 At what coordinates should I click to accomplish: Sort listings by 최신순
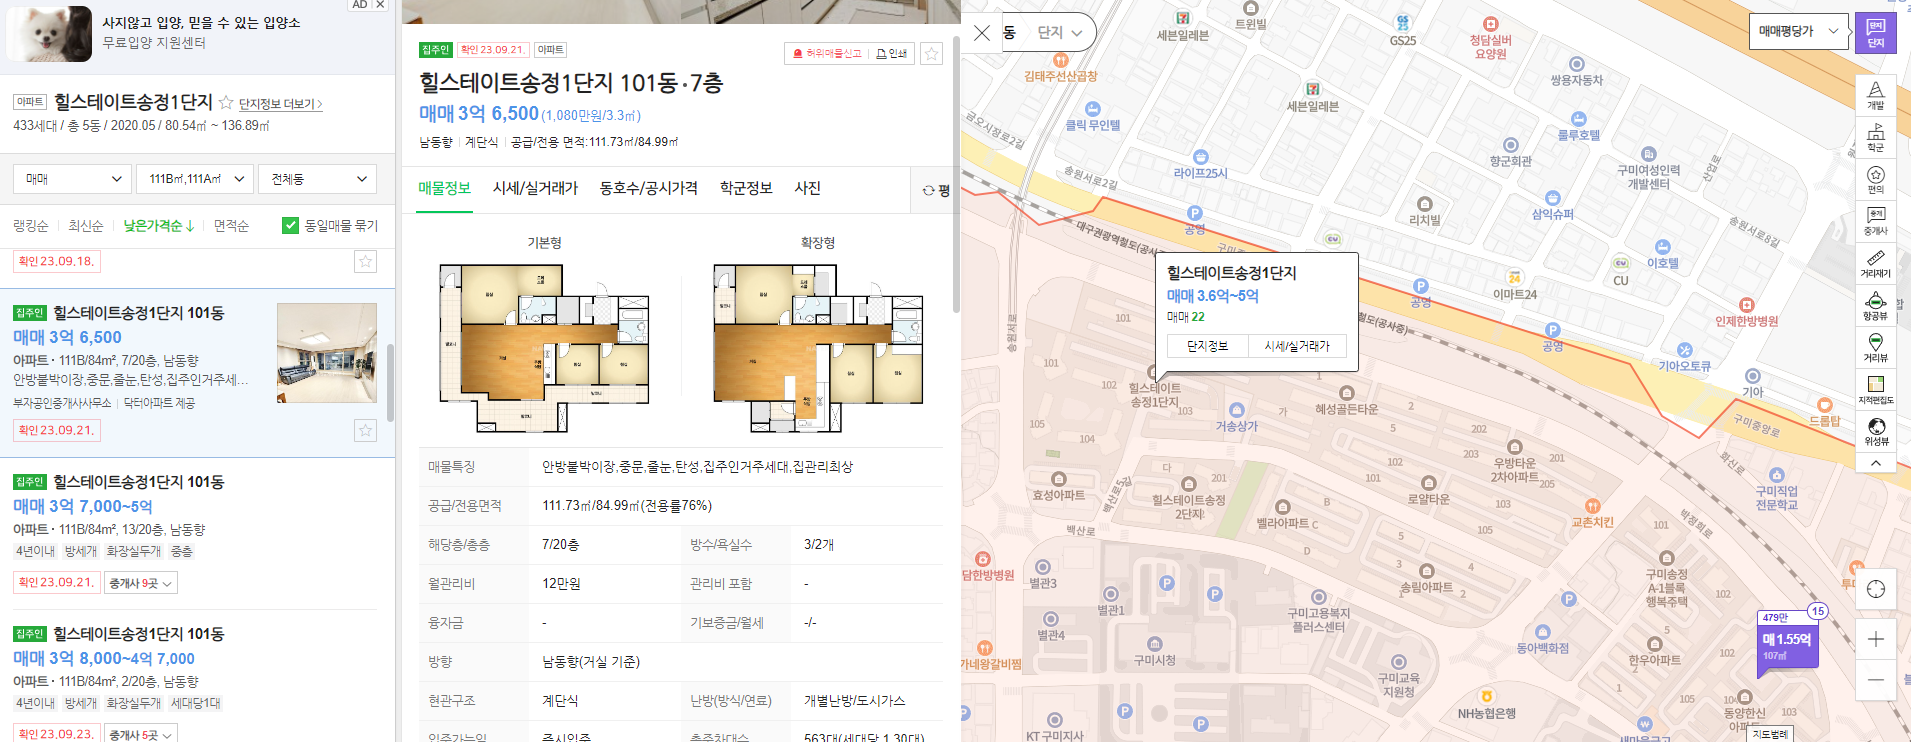tap(86, 226)
